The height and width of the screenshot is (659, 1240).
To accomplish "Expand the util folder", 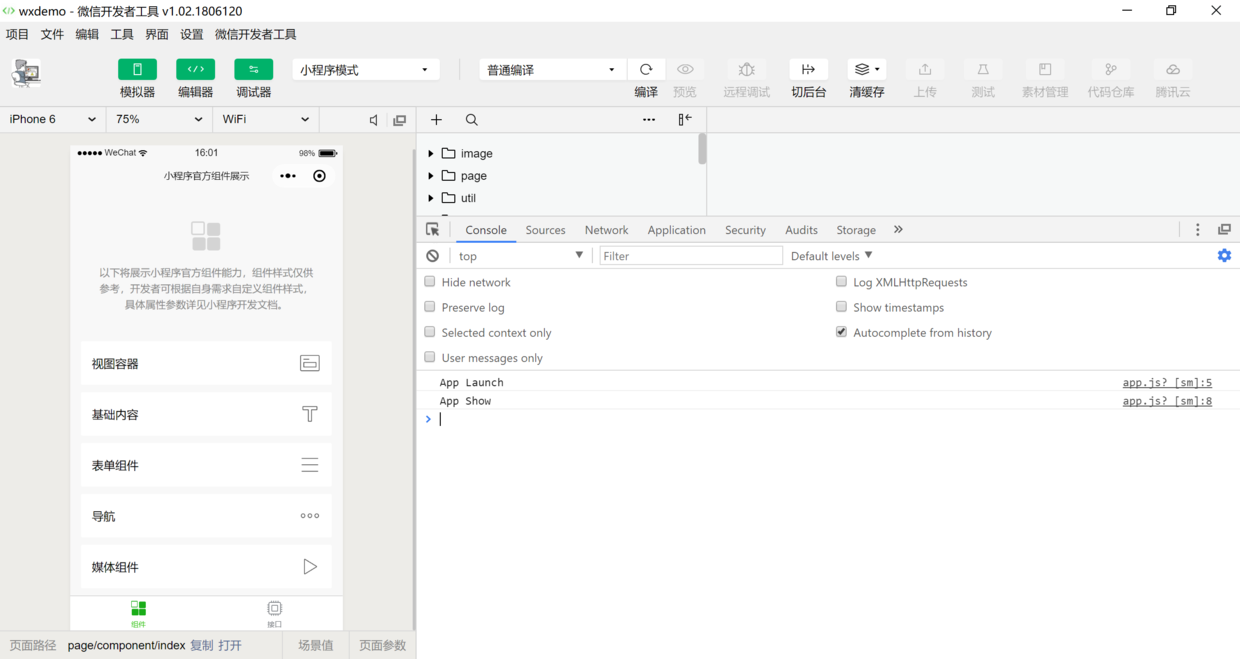I will pyautogui.click(x=431, y=198).
